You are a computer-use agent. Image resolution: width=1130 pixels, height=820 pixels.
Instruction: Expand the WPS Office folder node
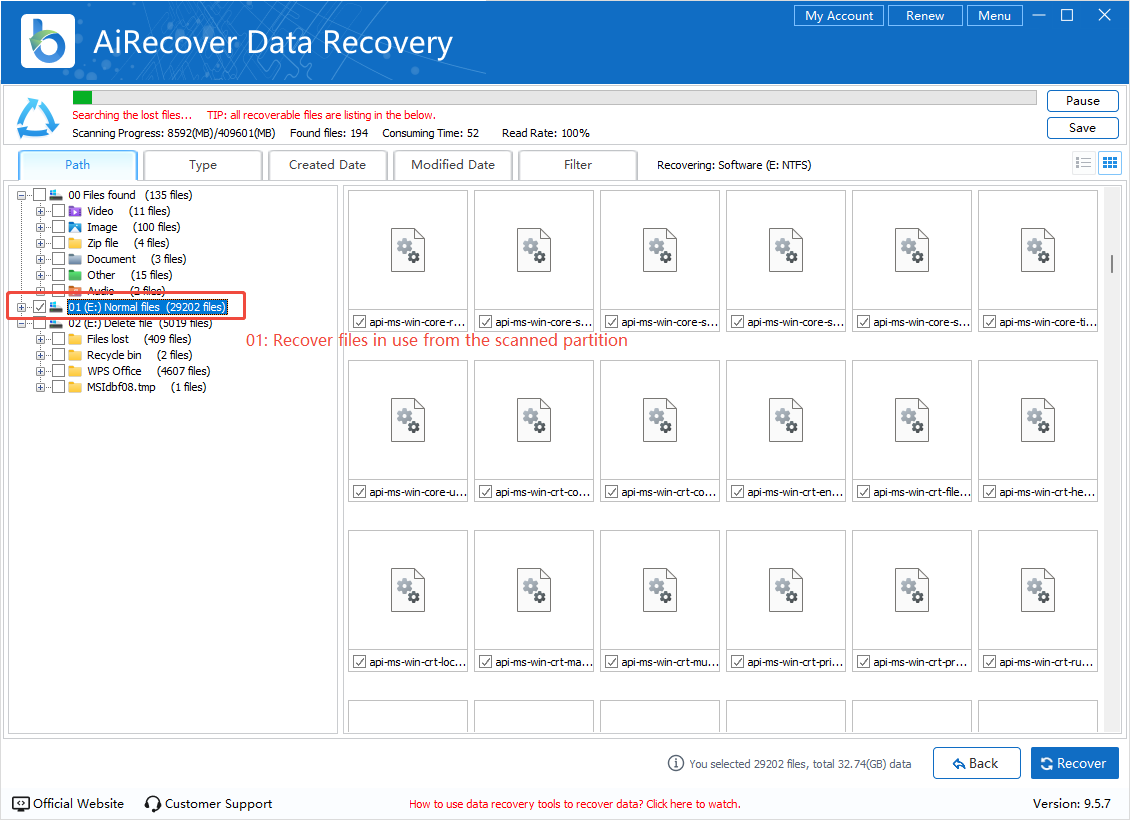coord(41,371)
